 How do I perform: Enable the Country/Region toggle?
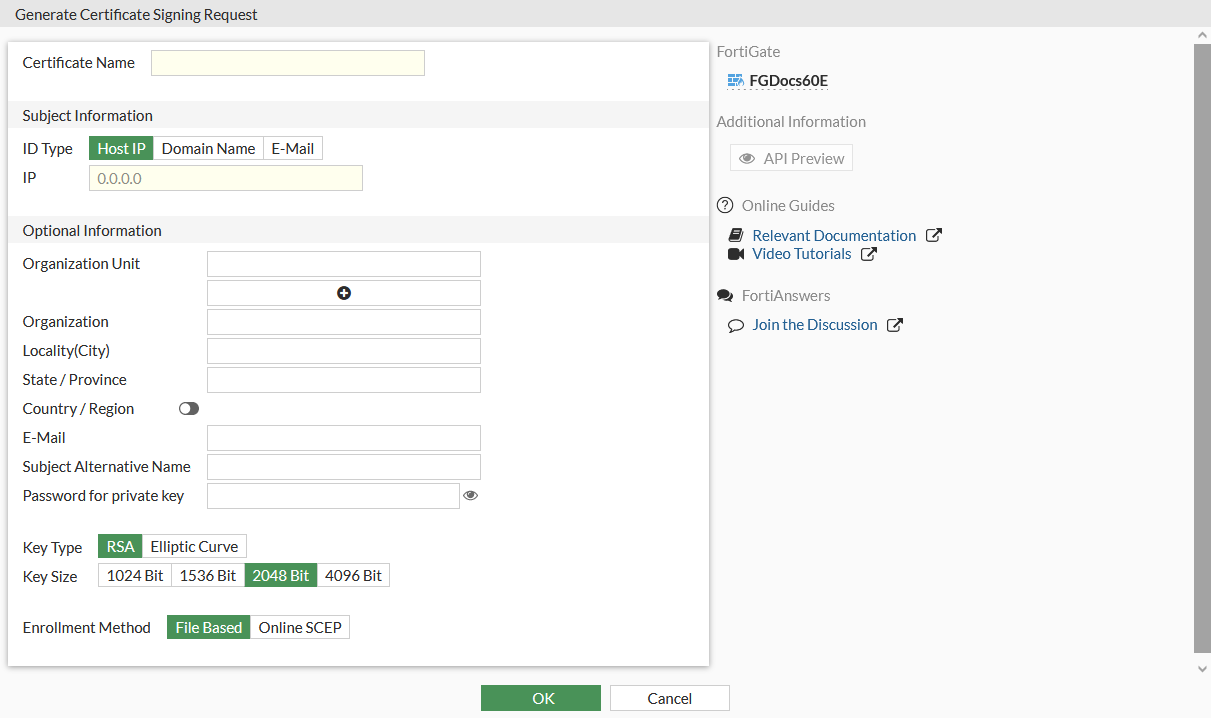click(x=189, y=408)
